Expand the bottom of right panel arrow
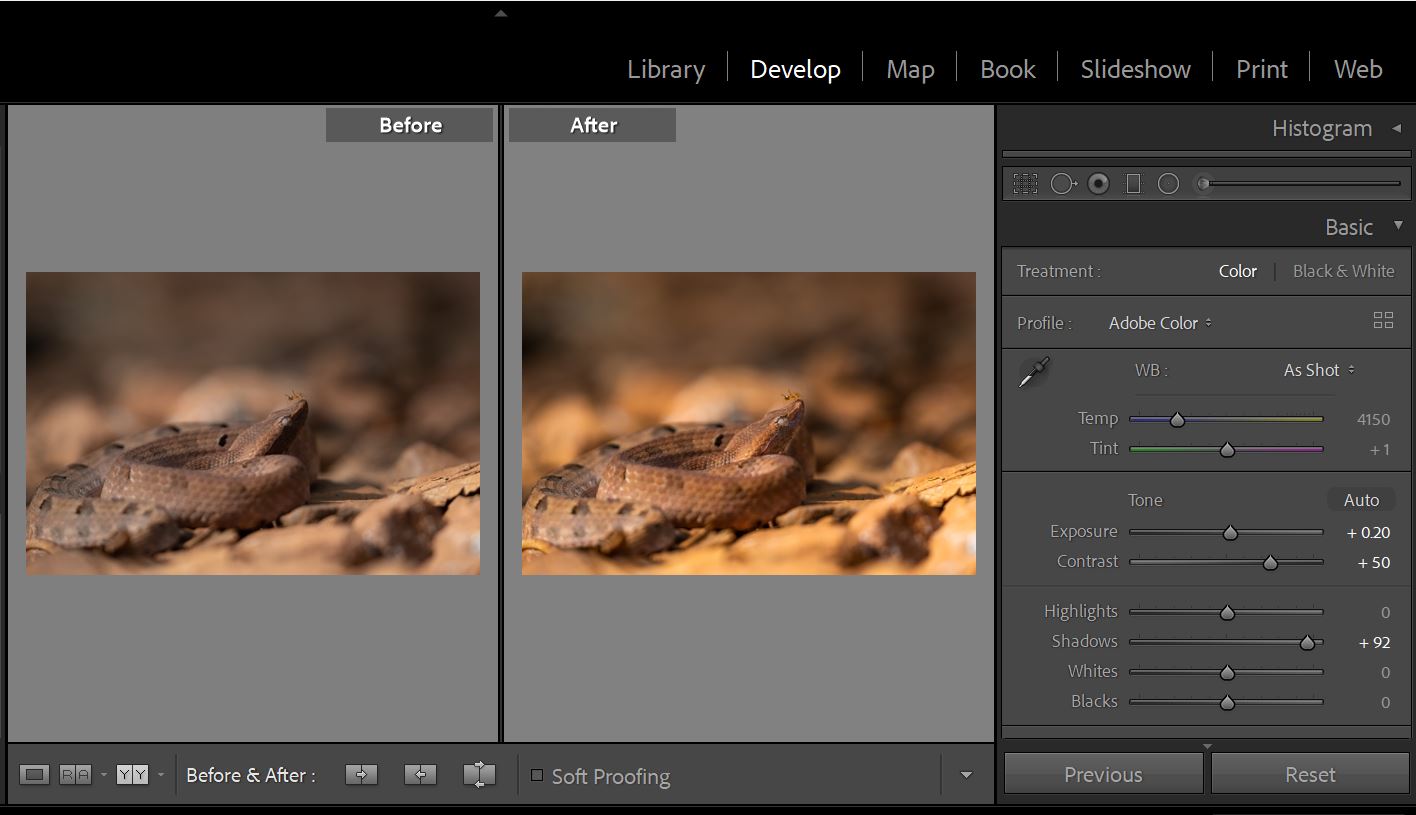This screenshot has width=1416, height=815. (1207, 746)
